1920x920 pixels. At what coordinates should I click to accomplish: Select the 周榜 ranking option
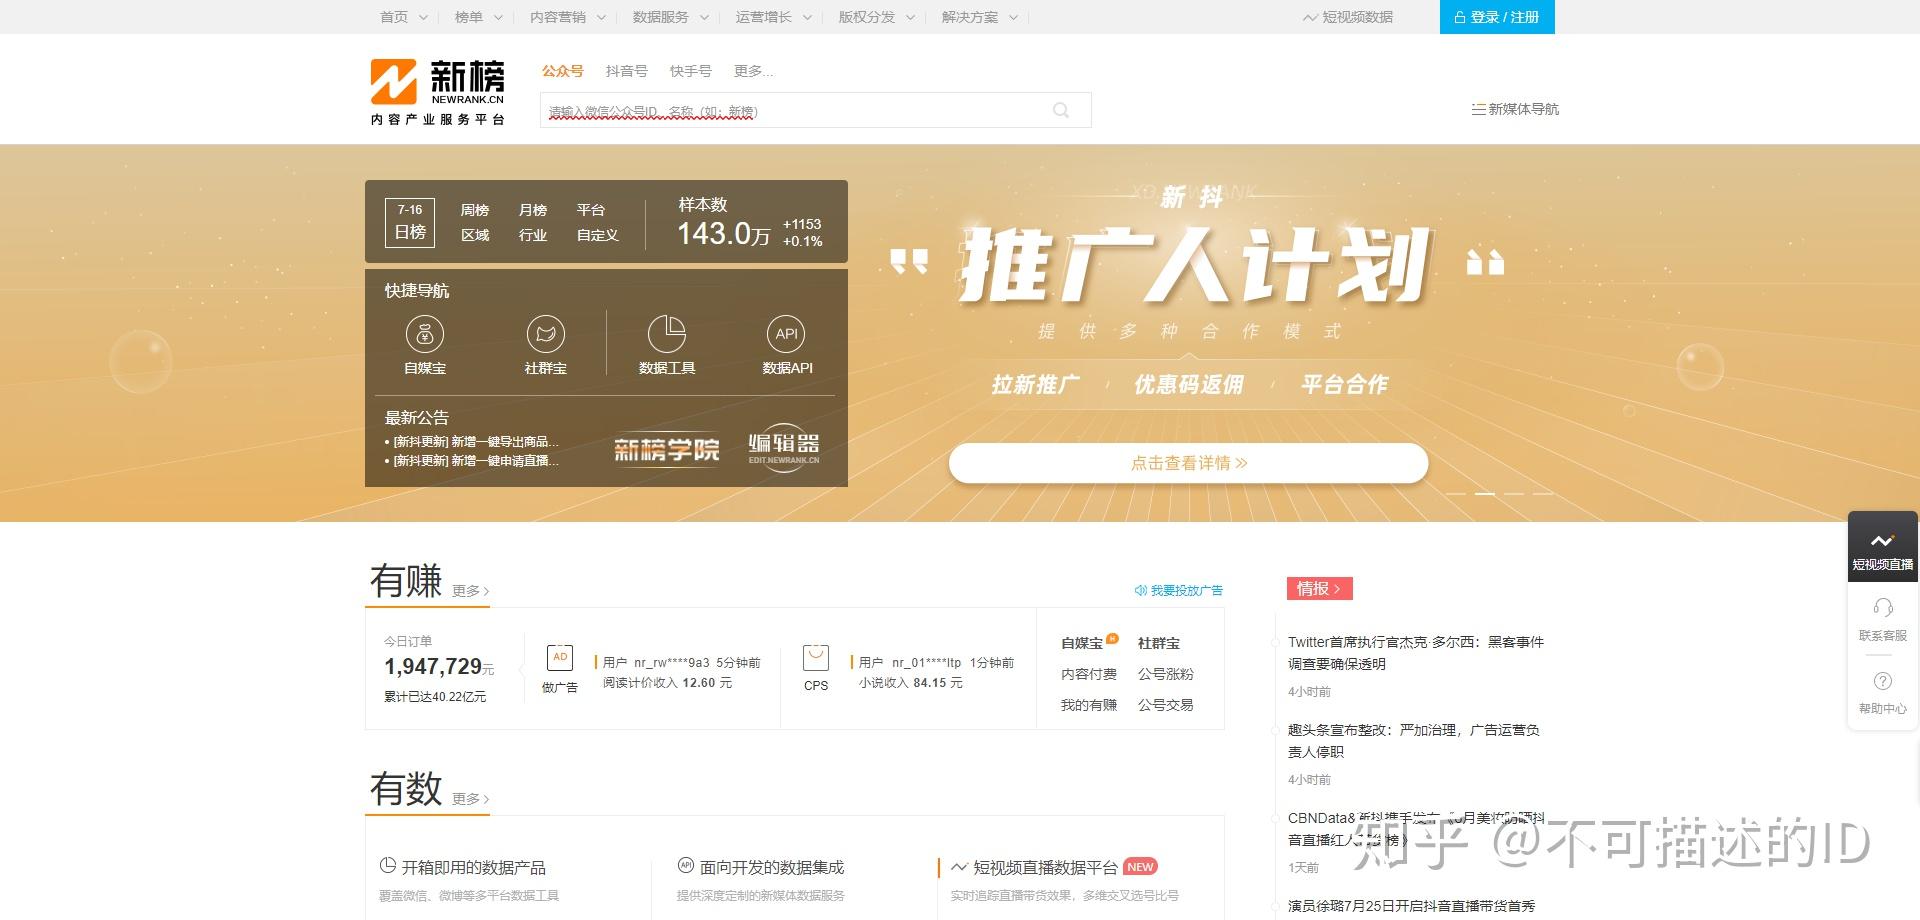(475, 210)
